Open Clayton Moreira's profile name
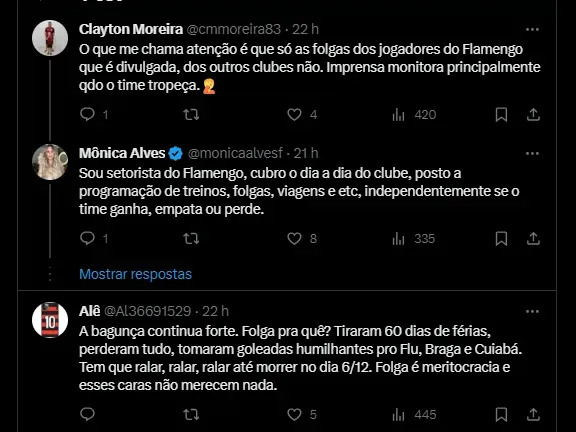576x432 pixels. tap(131, 29)
